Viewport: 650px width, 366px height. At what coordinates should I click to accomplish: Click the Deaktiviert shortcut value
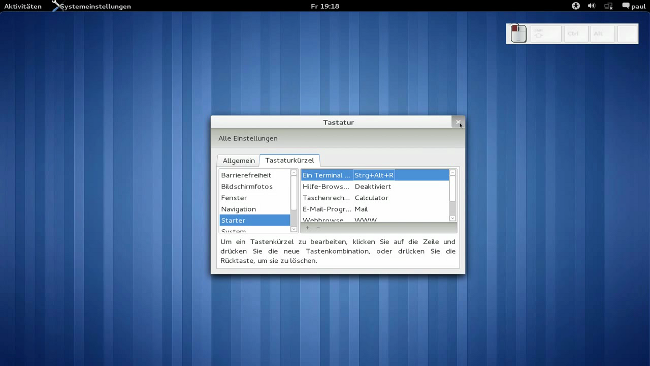pos(373,187)
